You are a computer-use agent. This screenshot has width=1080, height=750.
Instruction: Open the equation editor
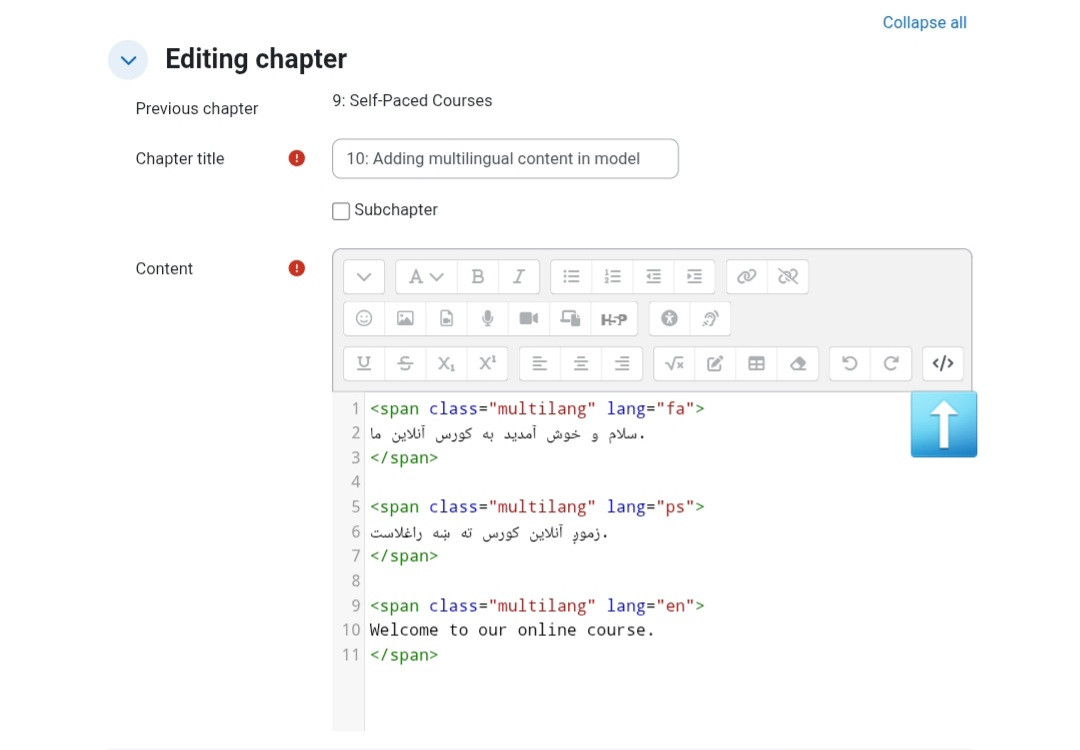tap(674, 364)
